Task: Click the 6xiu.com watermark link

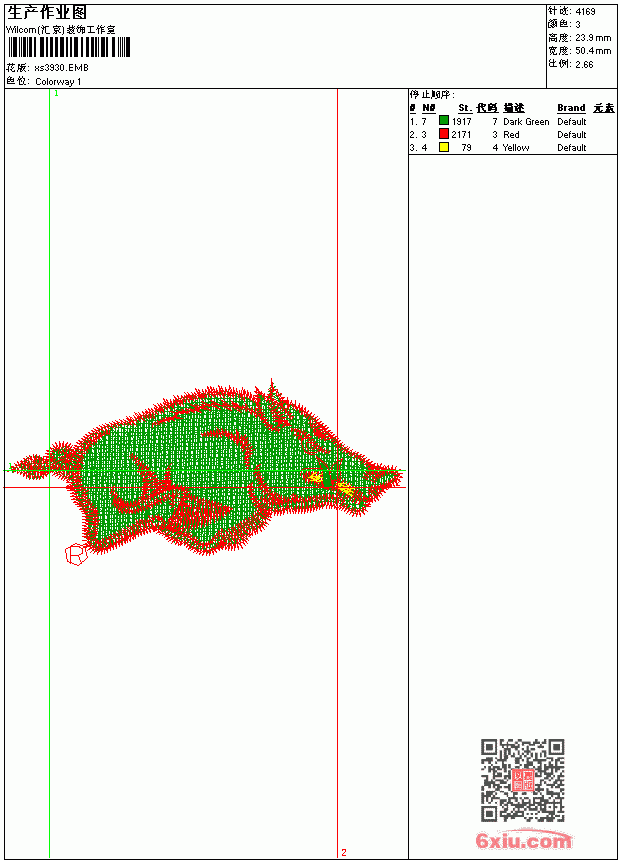Action: click(x=523, y=840)
